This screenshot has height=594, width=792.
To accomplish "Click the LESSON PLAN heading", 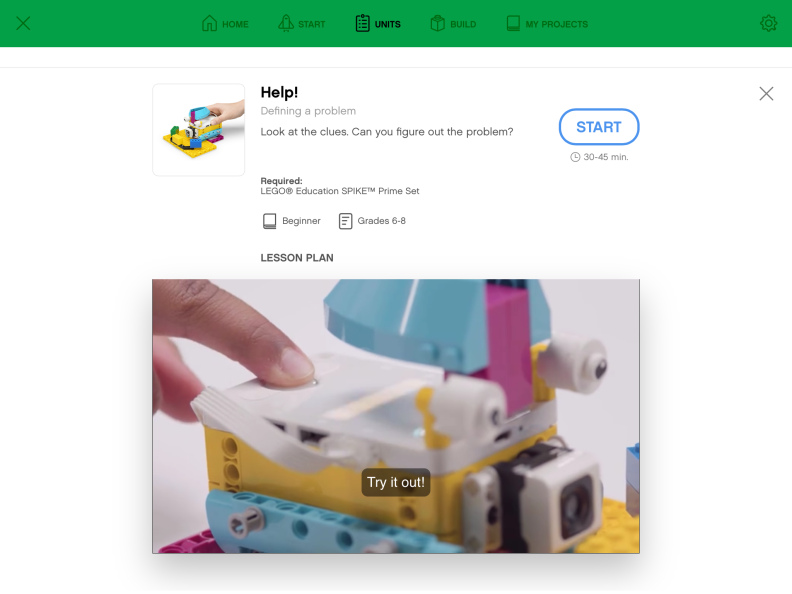I will (297, 258).
